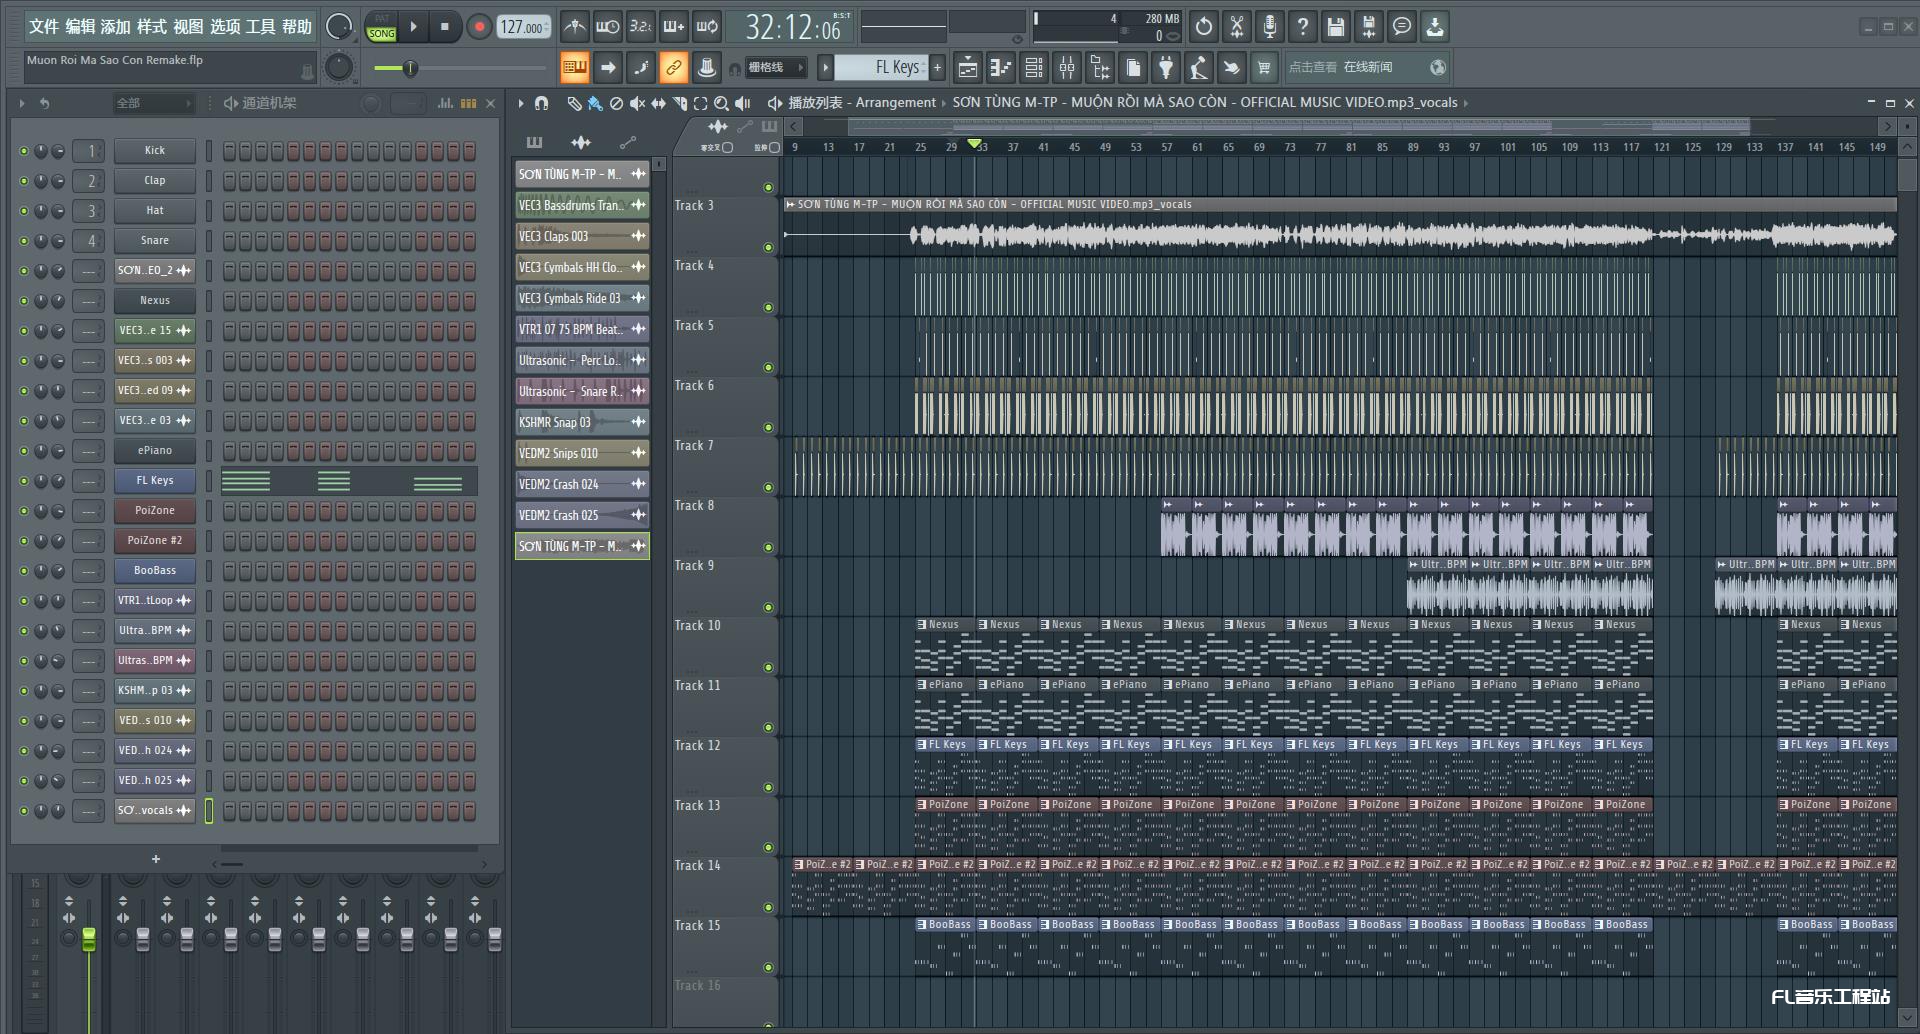Select the Mute tool in Playlist
1920x1034 pixels.
pos(637,103)
